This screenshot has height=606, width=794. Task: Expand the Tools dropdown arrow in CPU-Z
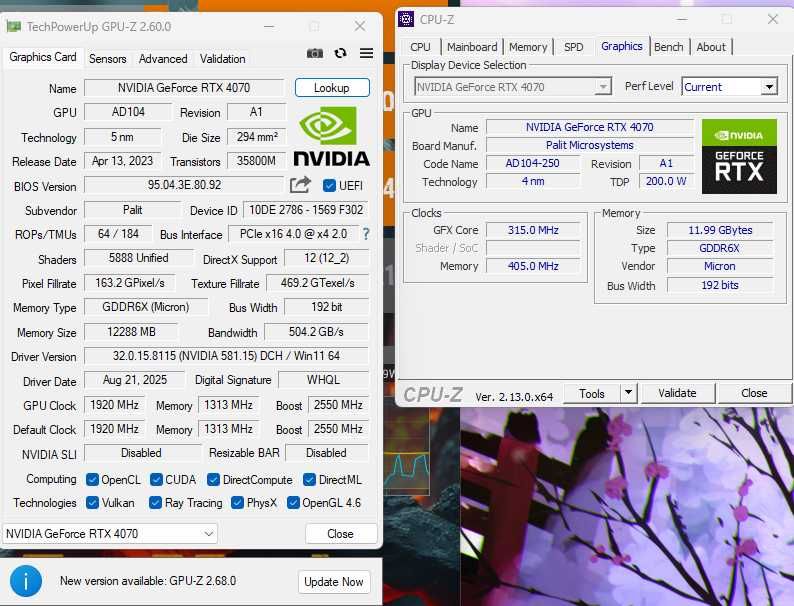pyautogui.click(x=628, y=393)
